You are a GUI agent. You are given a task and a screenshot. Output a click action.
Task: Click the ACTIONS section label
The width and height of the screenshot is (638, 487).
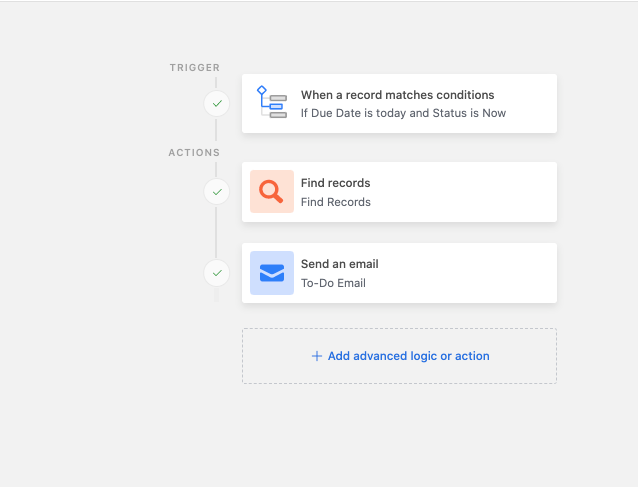point(194,153)
